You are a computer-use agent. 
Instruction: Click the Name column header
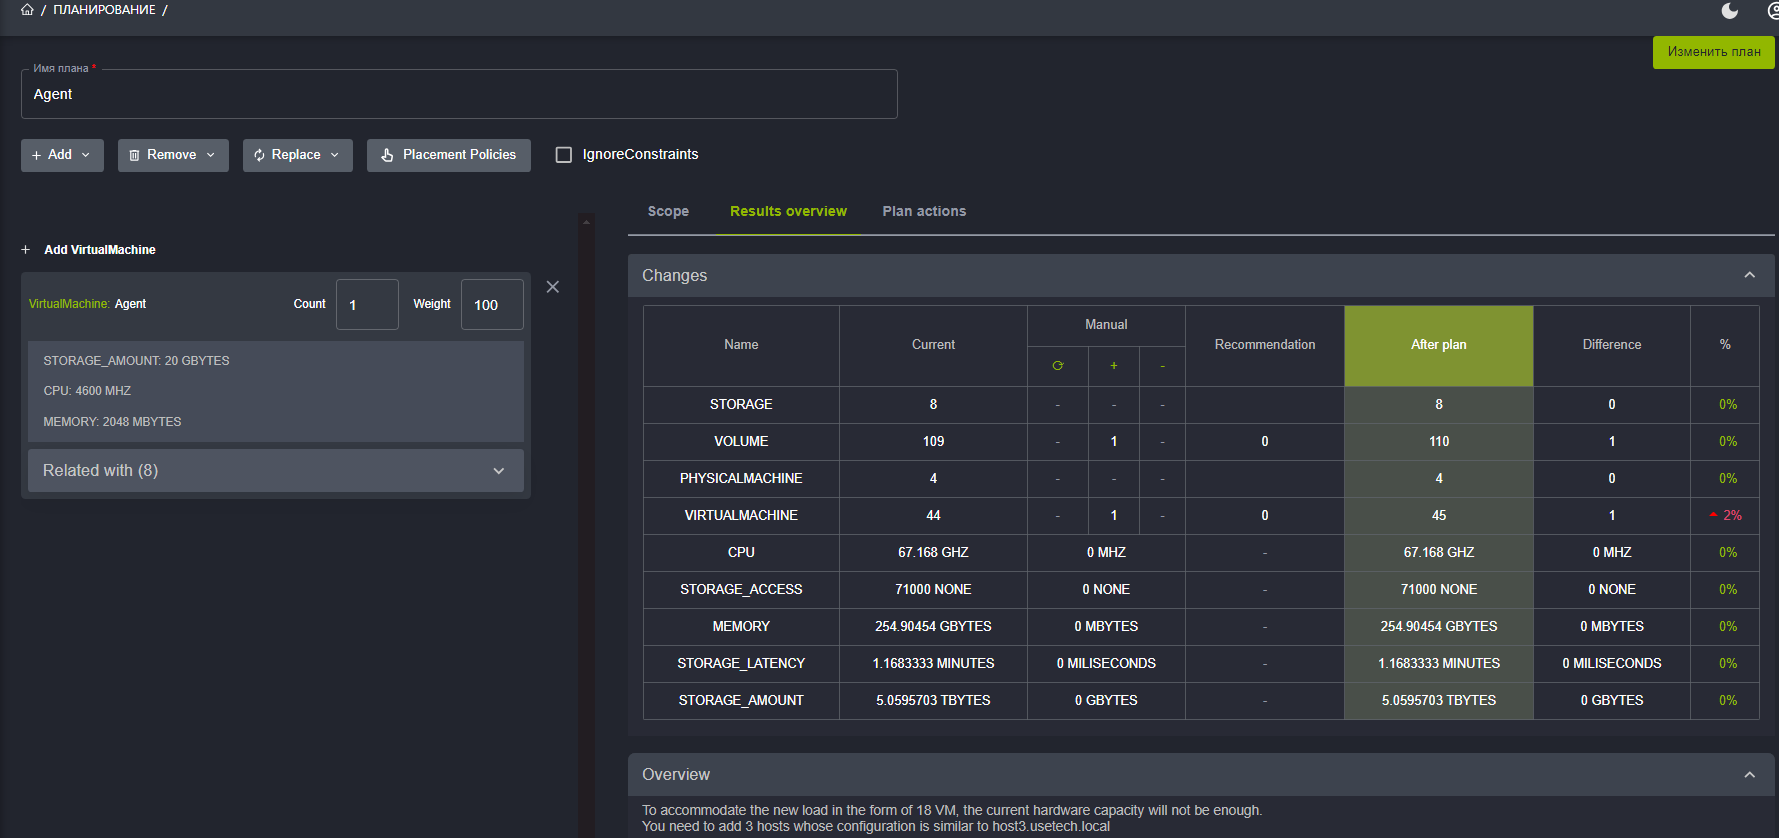741,345
